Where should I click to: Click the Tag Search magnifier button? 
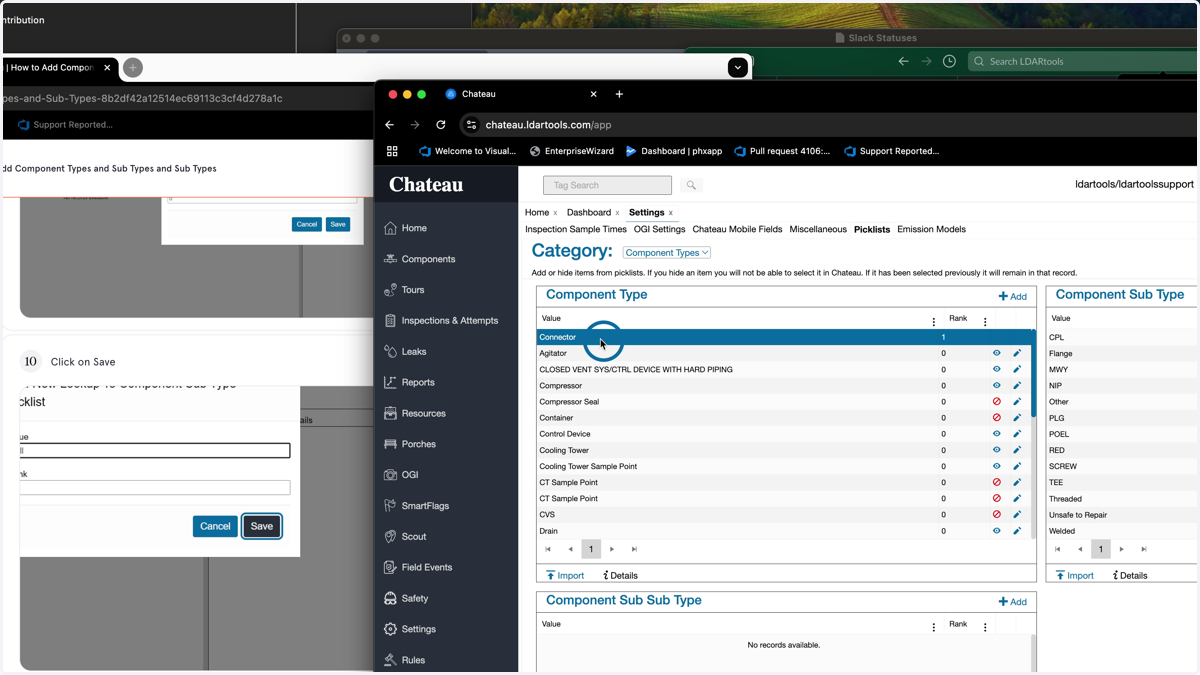point(691,185)
